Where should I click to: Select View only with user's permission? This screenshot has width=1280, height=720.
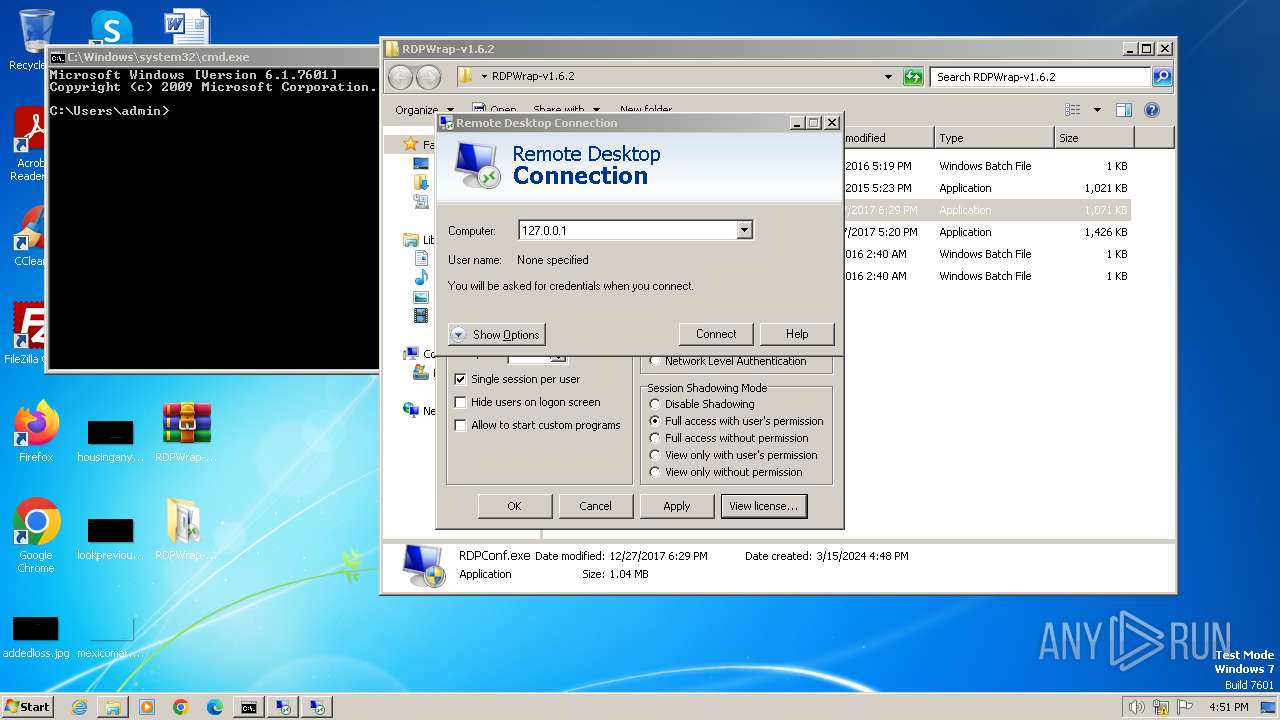(x=655, y=455)
